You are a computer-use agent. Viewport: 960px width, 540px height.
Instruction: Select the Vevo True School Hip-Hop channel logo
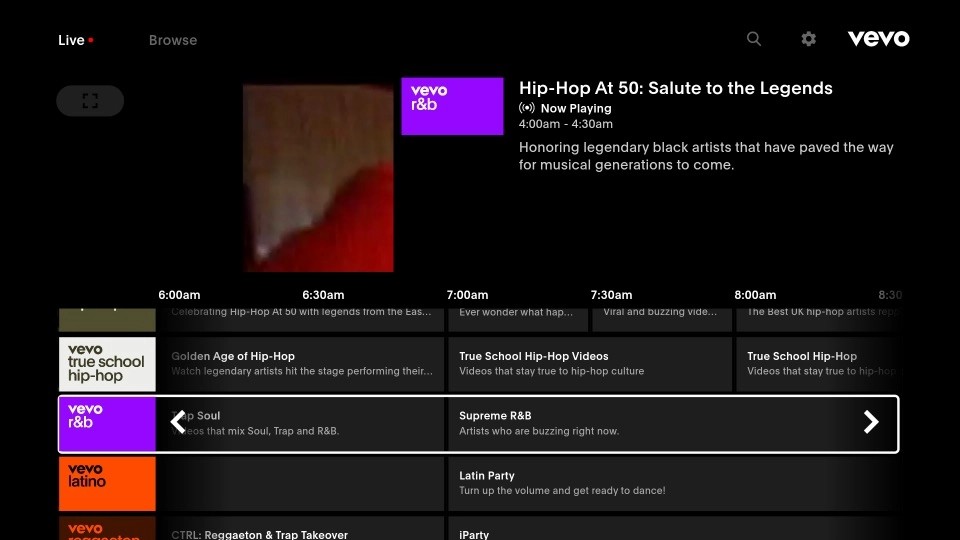click(107, 364)
